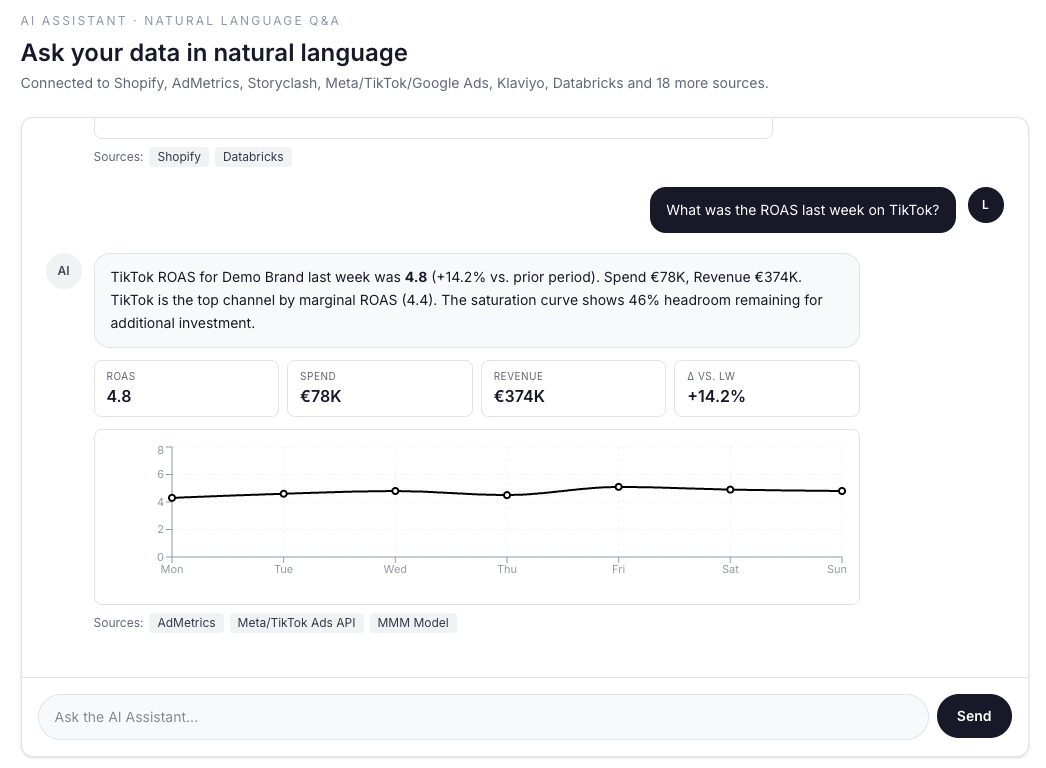The image size is (1046, 768).
Task: Focus the Ask the AI Assistant input
Action: (483, 717)
